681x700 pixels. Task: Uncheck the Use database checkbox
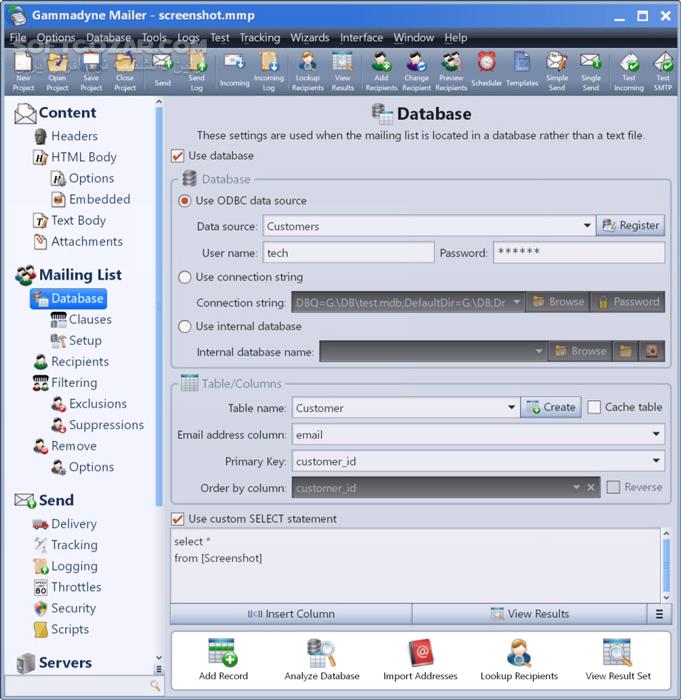click(177, 156)
